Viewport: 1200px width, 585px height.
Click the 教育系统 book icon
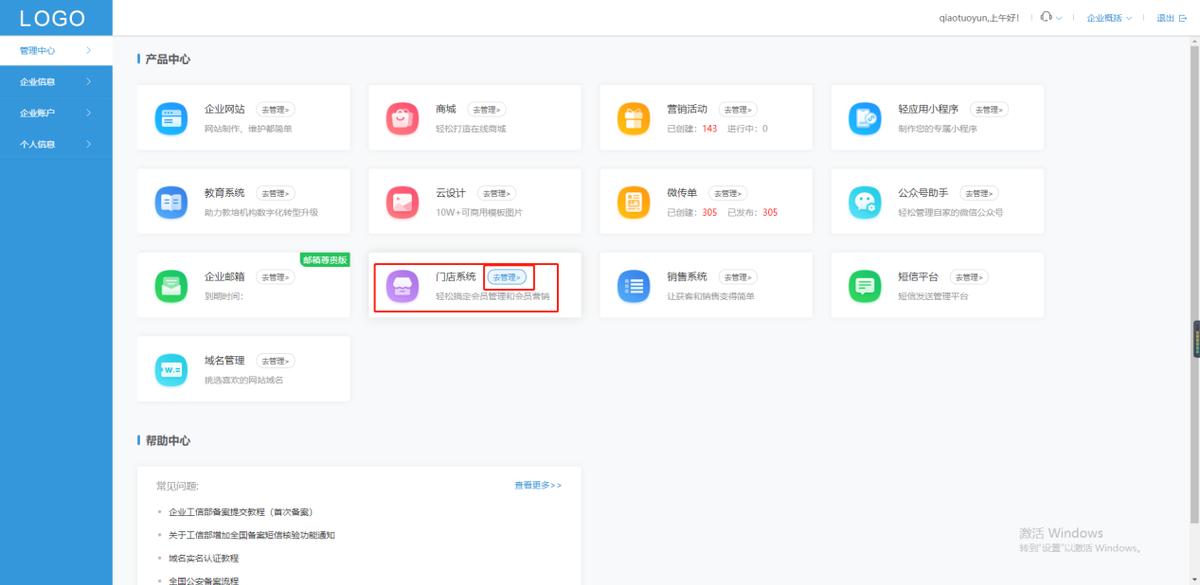(x=171, y=201)
